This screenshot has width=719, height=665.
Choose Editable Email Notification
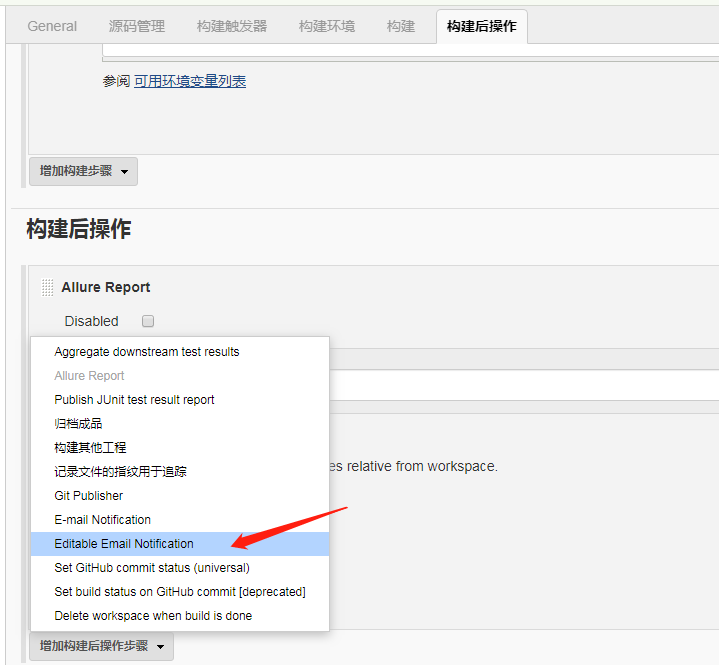180,544
